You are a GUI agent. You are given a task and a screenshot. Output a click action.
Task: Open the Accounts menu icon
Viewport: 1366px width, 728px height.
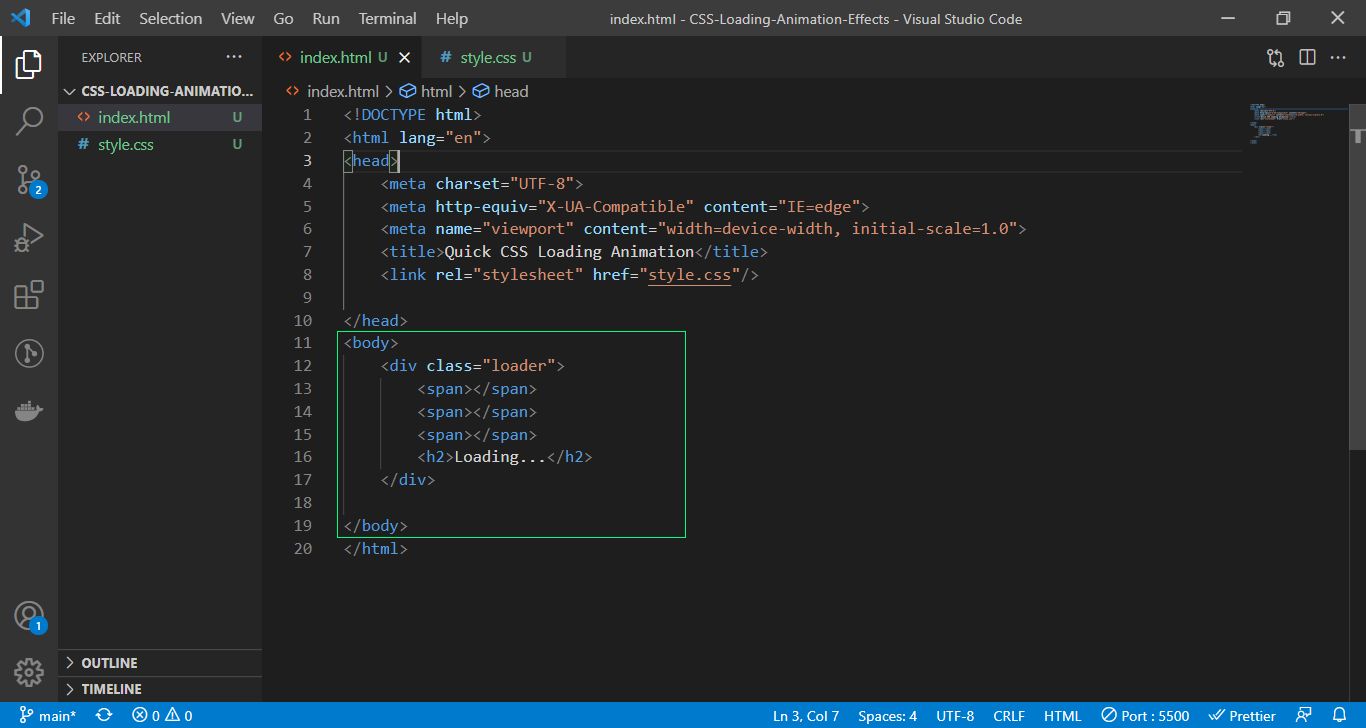coord(29,616)
